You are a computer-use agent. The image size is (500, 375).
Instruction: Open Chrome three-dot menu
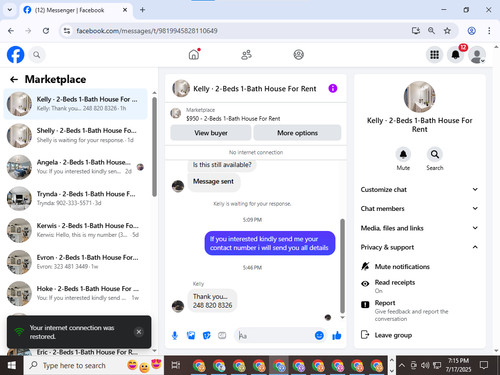coord(489,31)
